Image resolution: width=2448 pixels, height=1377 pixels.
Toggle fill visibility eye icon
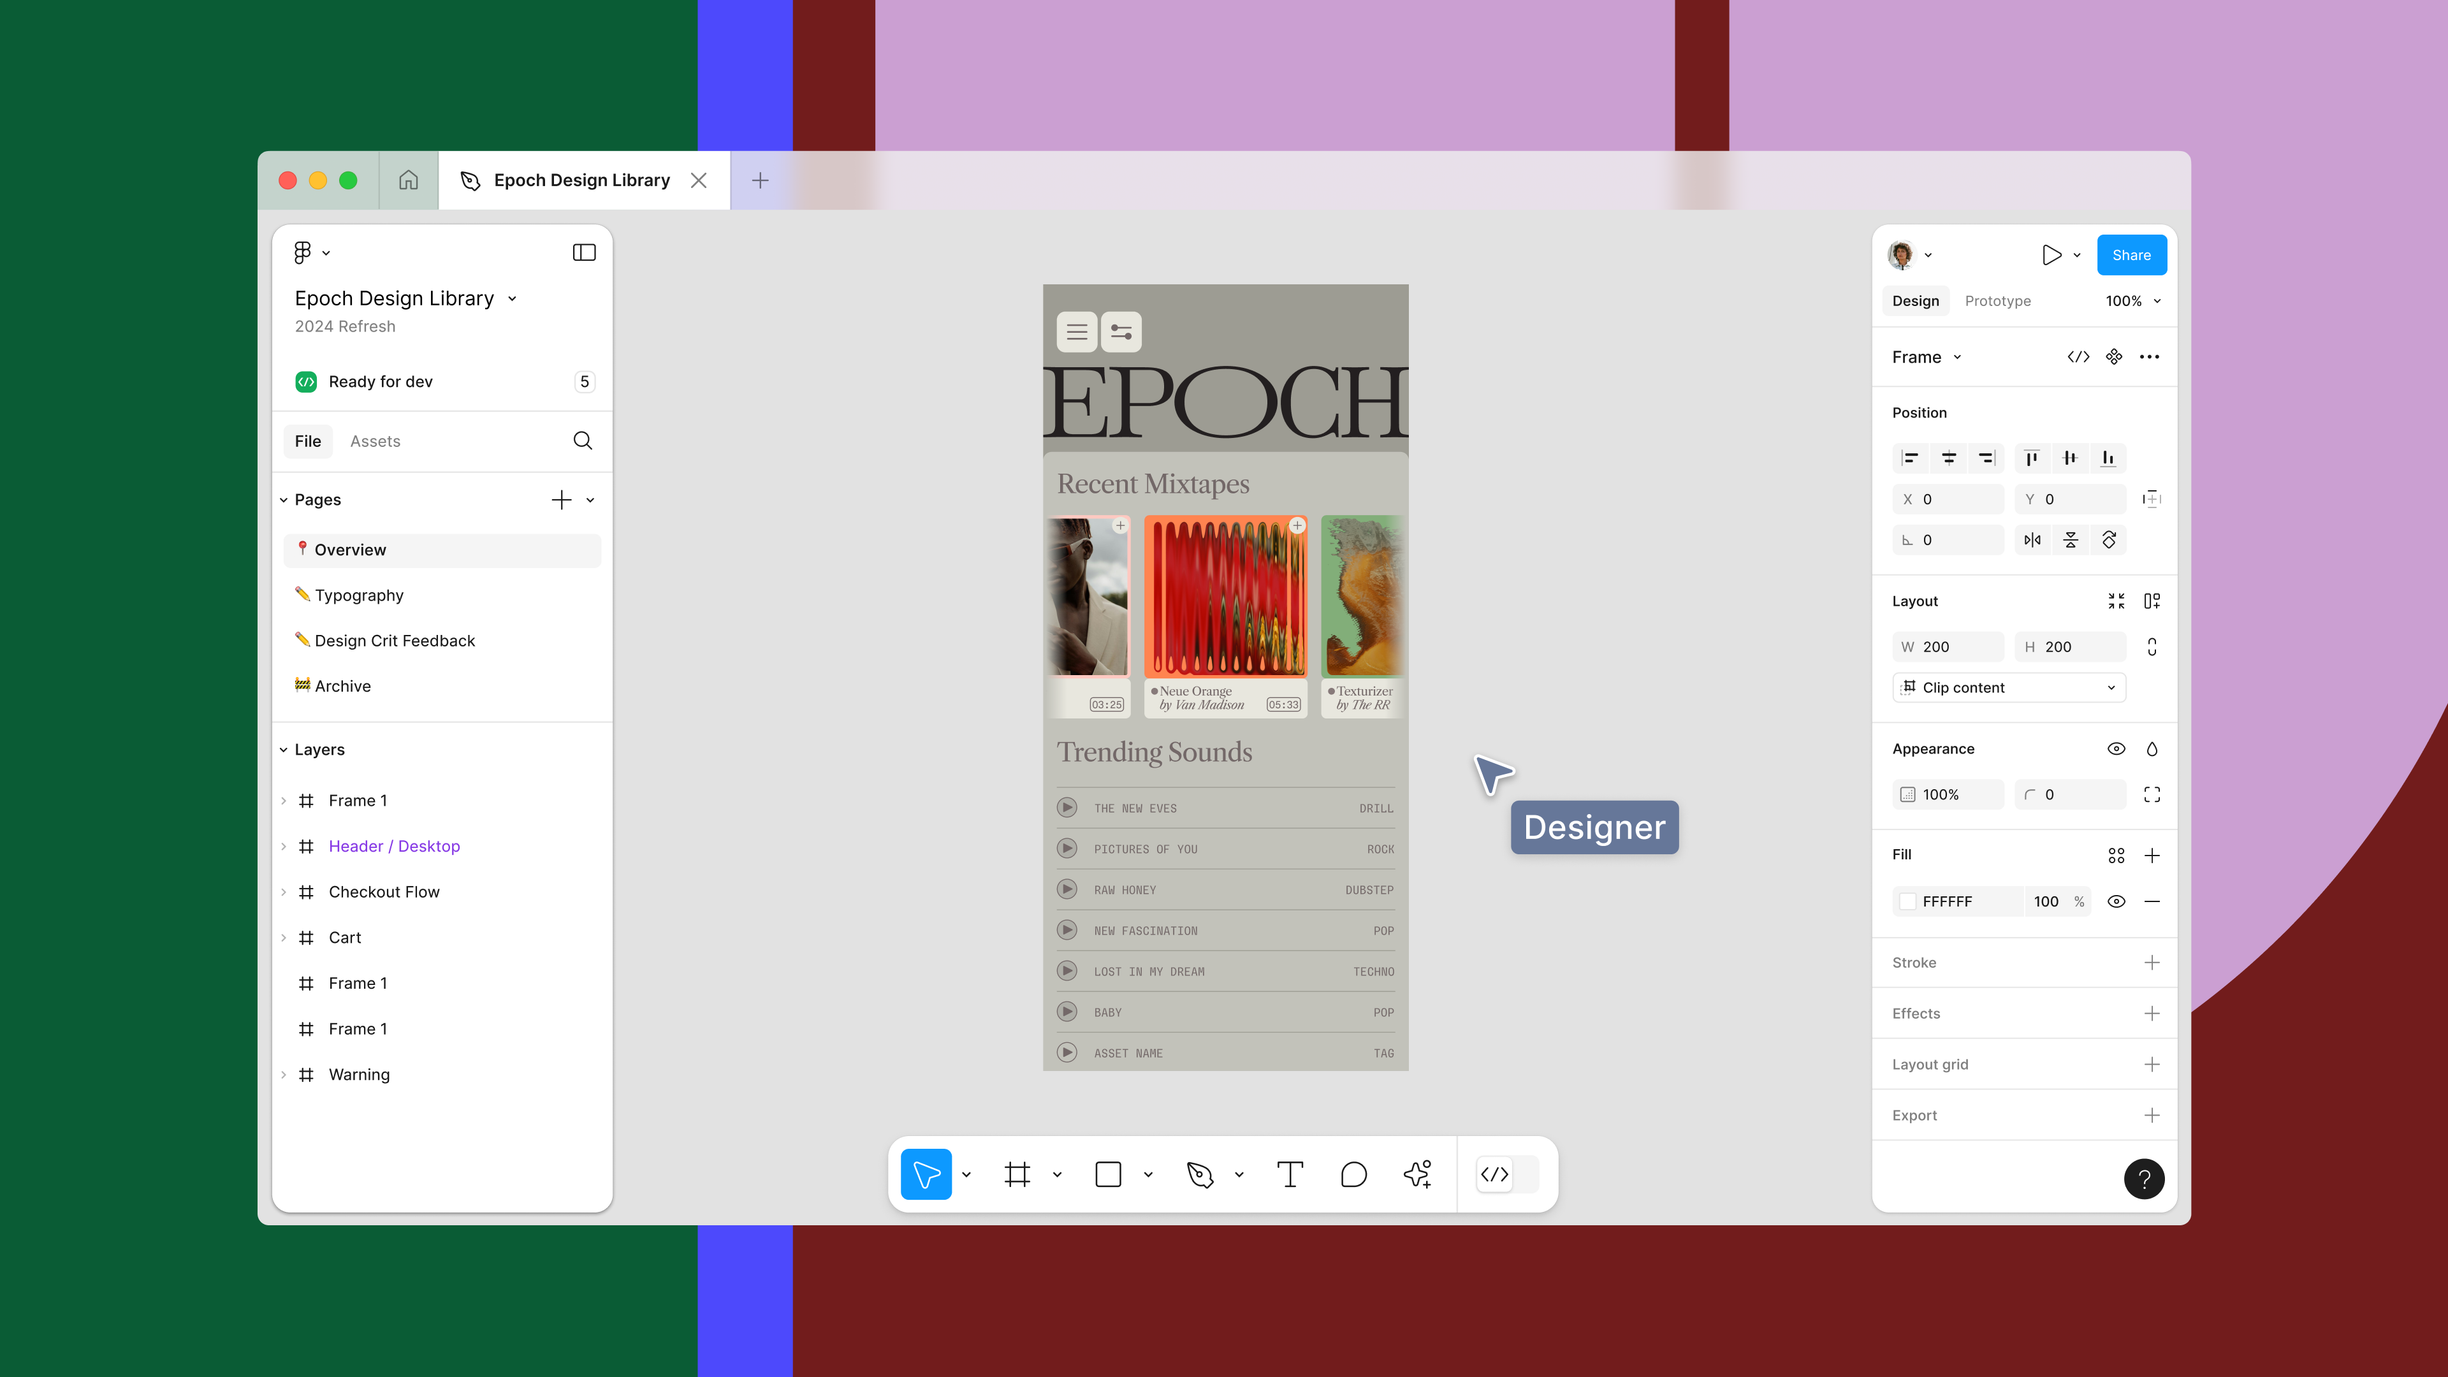tap(2116, 901)
